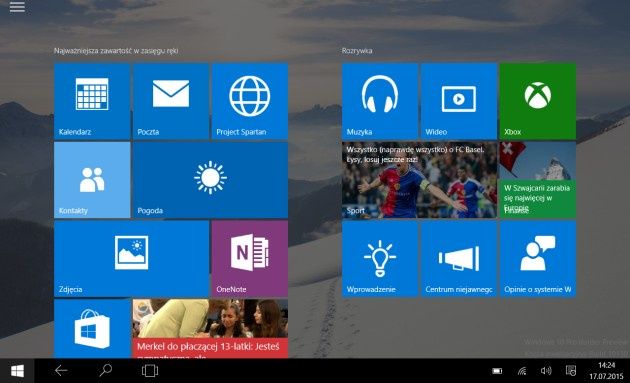Open the Centrum niejawnego megaphone tile
The height and width of the screenshot is (383, 630).
click(x=458, y=259)
